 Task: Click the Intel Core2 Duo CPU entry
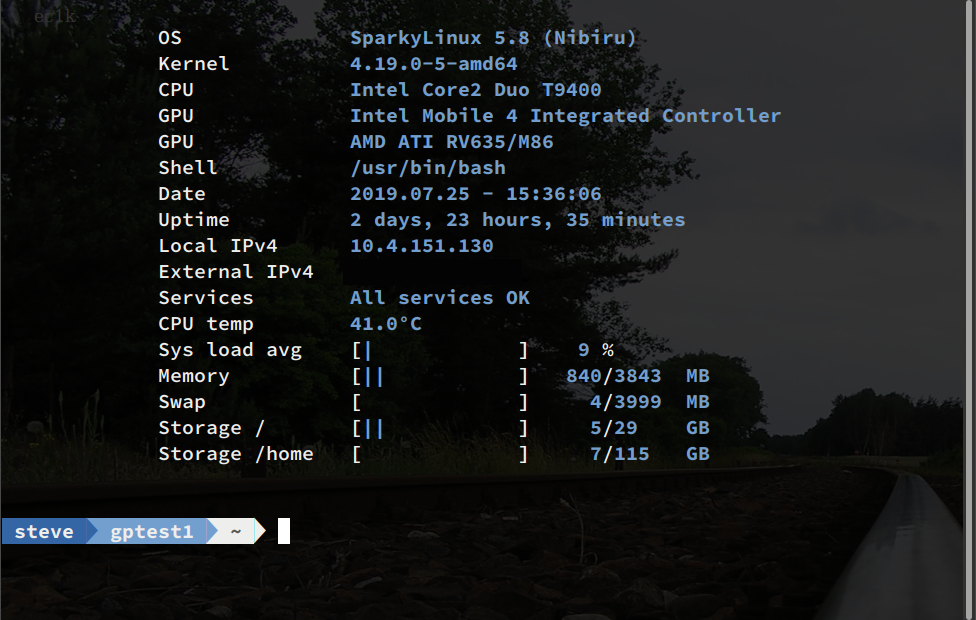(475, 89)
